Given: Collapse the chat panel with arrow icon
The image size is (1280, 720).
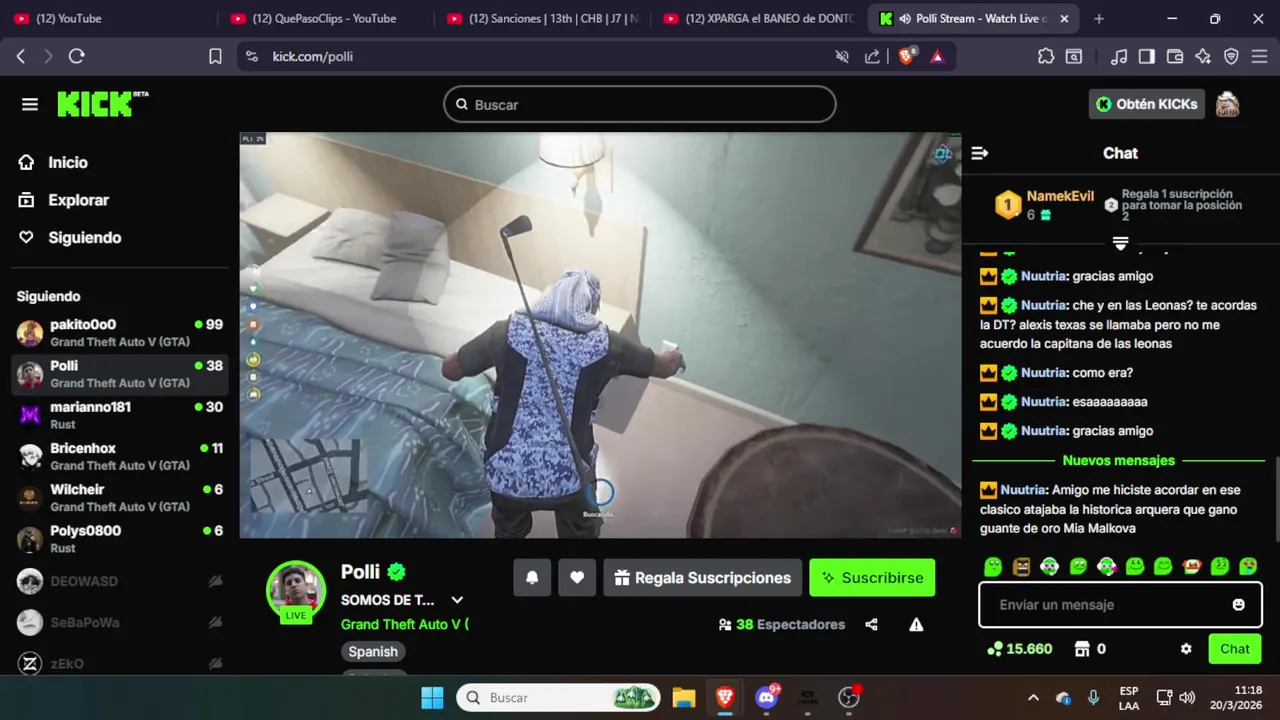Looking at the screenshot, I should pyautogui.click(x=980, y=153).
